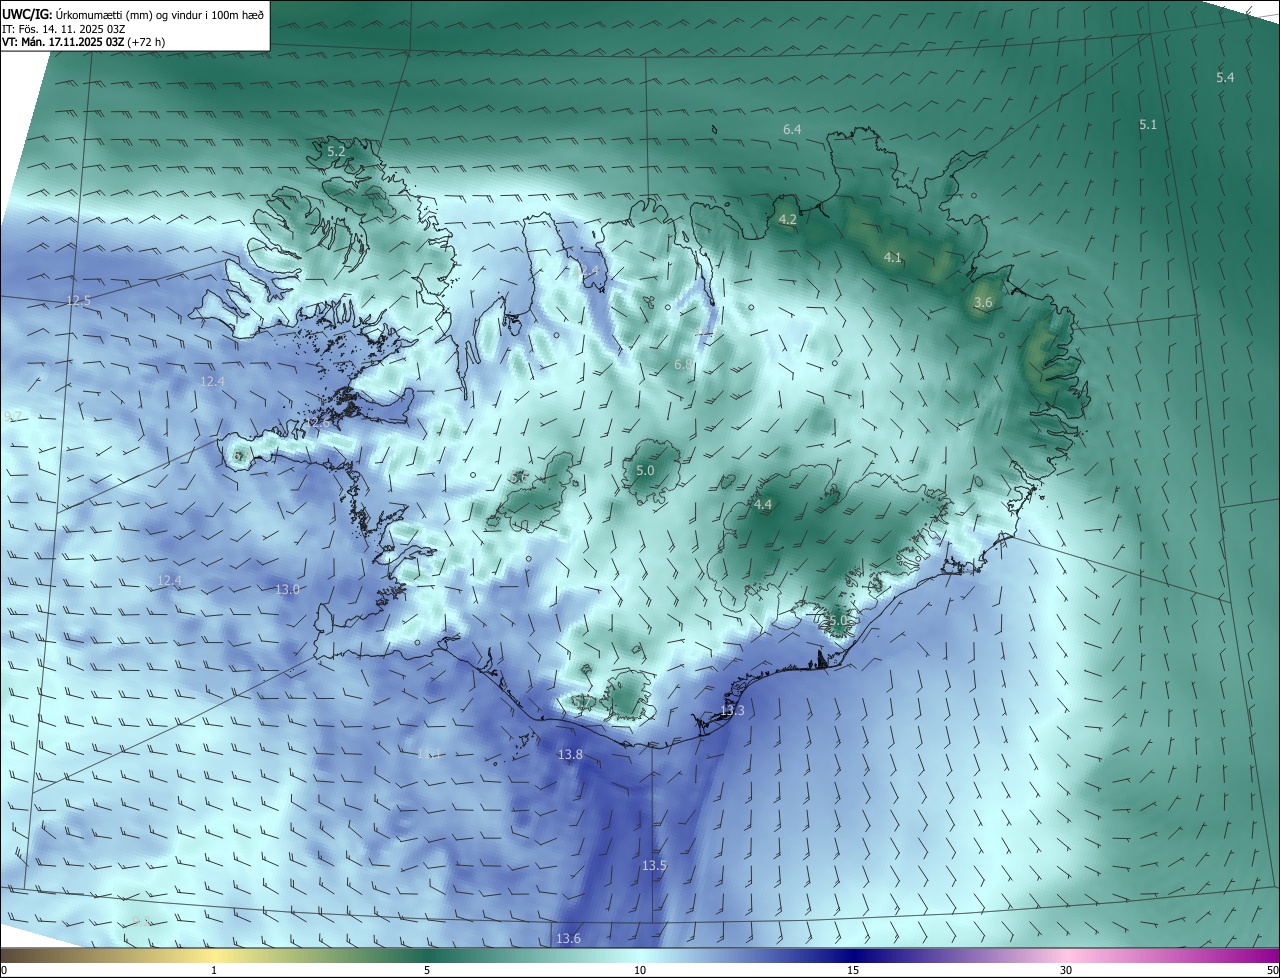This screenshot has width=1280, height=978.
Task: Click the 5.4 value on the map
Action: click(1225, 77)
